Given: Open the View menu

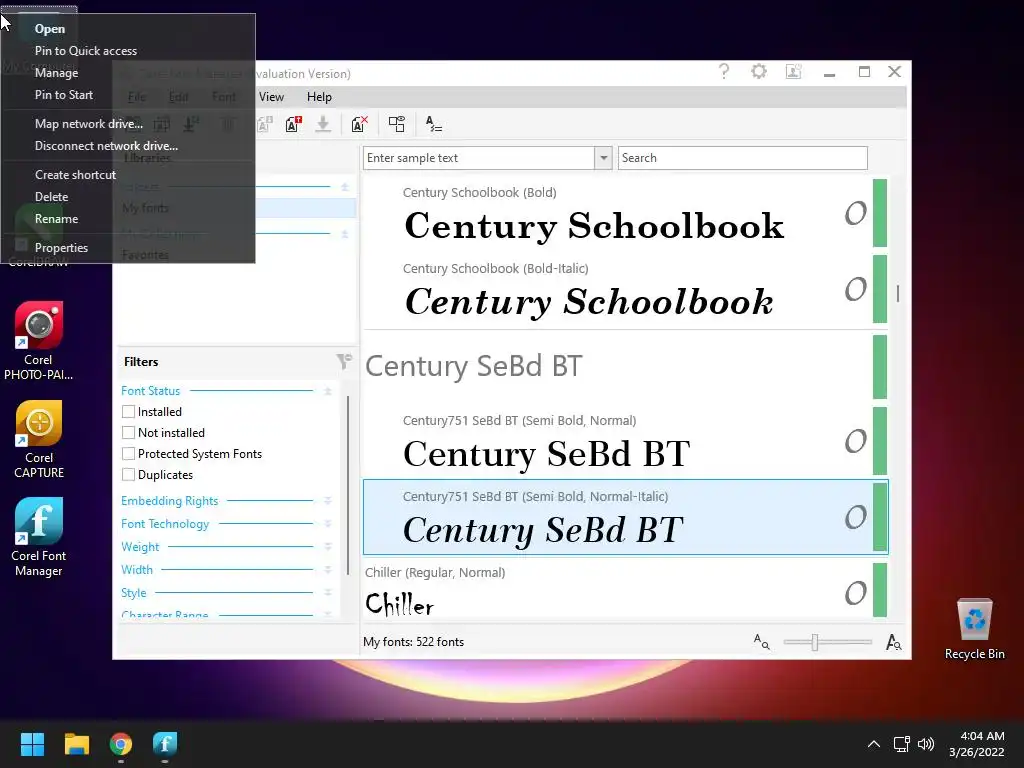Looking at the screenshot, I should point(271,97).
